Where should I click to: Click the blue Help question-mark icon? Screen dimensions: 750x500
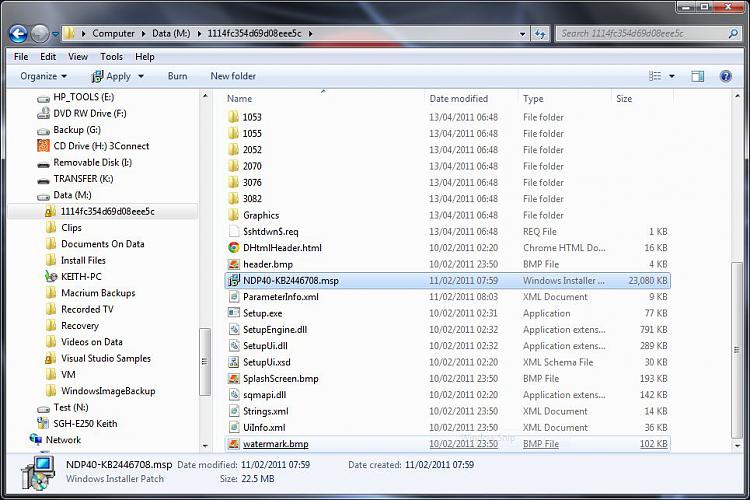tap(726, 76)
